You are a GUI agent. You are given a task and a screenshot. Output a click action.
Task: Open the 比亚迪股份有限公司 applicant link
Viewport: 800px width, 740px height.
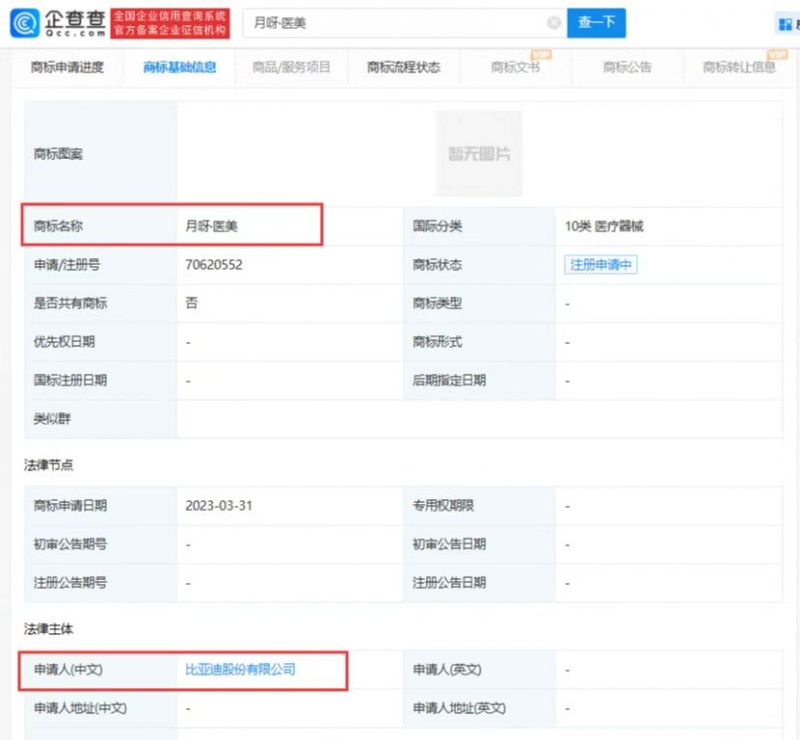[x=240, y=669]
